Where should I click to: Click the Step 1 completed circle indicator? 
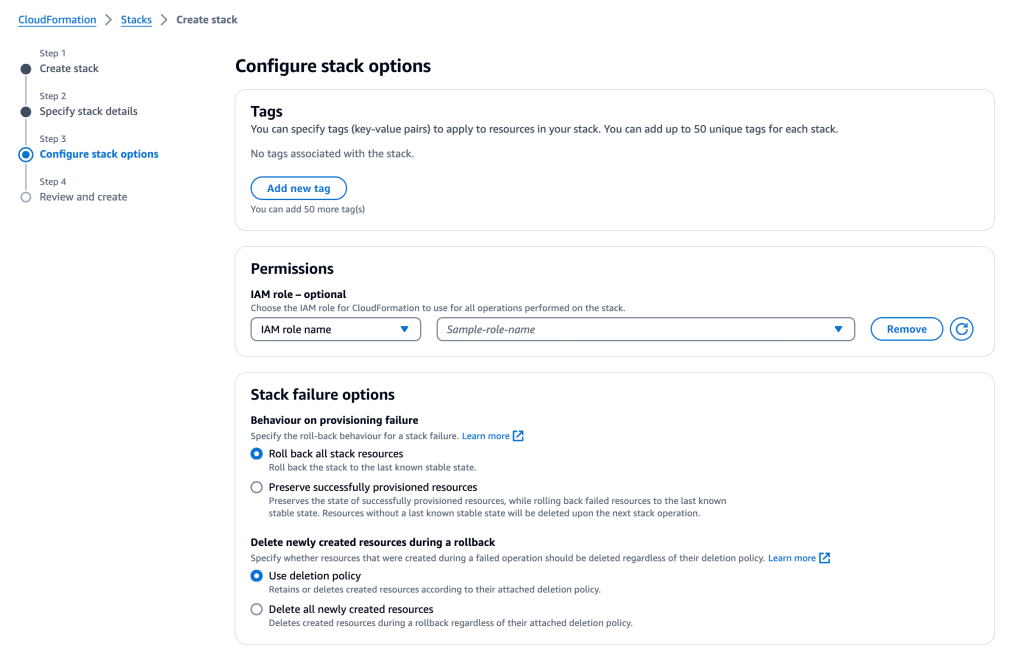[x=24, y=68]
